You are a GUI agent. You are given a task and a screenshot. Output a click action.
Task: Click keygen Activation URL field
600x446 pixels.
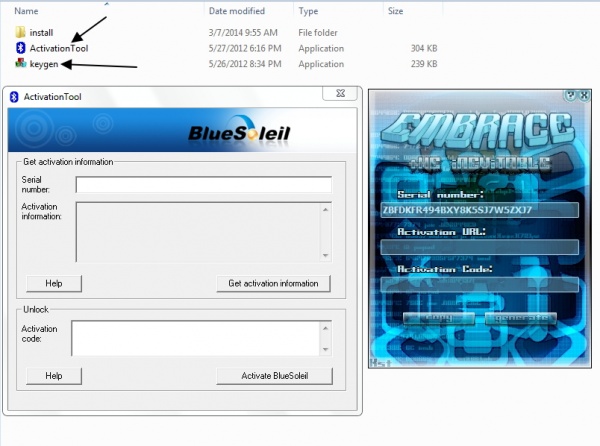click(x=479, y=247)
